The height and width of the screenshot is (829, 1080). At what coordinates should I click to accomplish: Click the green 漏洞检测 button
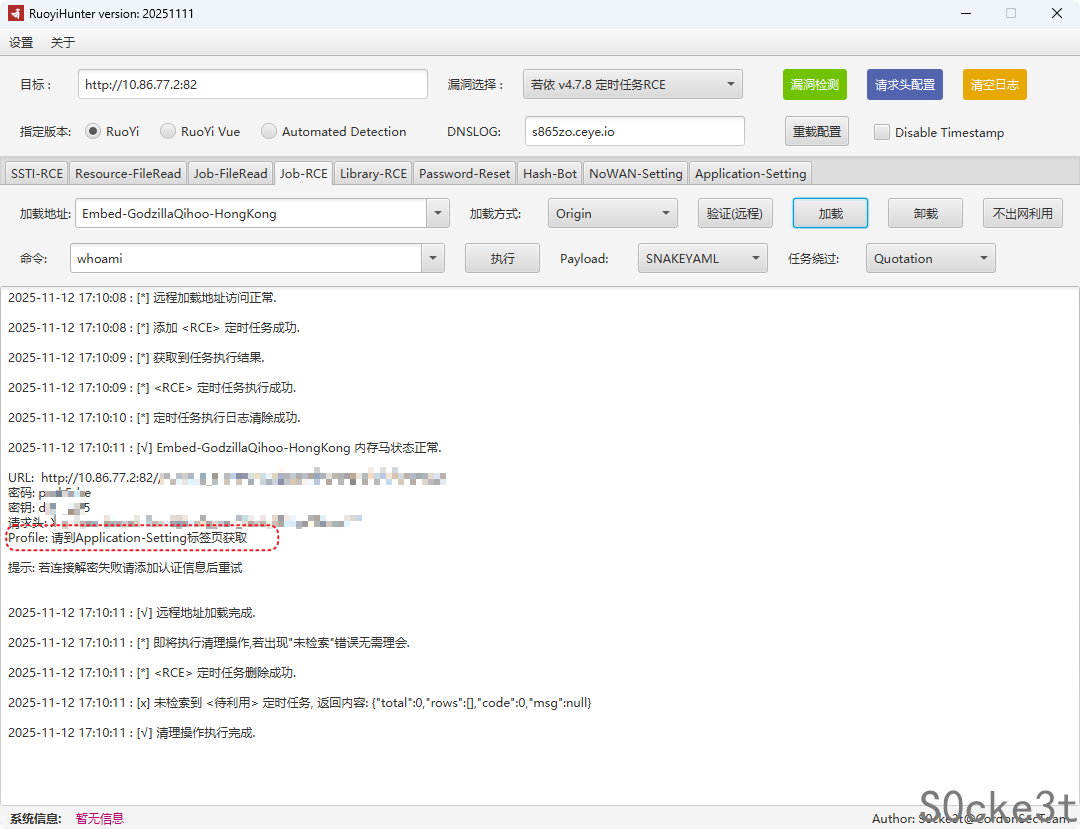coord(815,85)
